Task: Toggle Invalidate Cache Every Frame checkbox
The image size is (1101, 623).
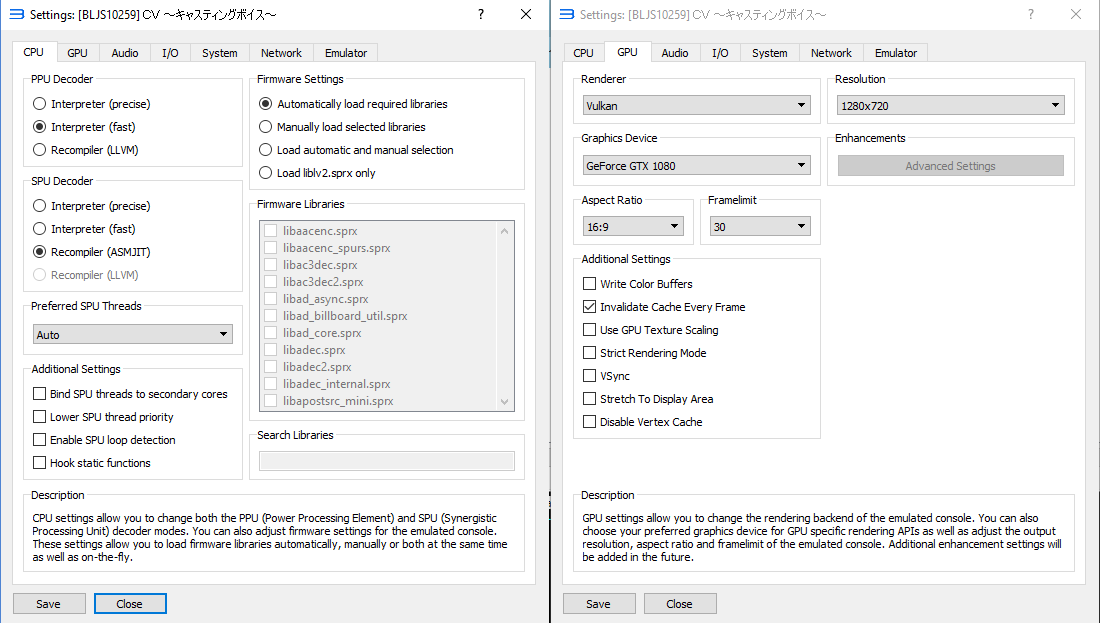Action: click(590, 307)
